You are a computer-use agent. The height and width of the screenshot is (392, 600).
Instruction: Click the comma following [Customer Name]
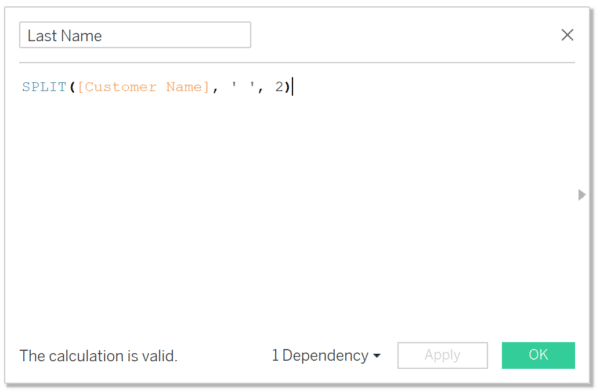coord(215,90)
